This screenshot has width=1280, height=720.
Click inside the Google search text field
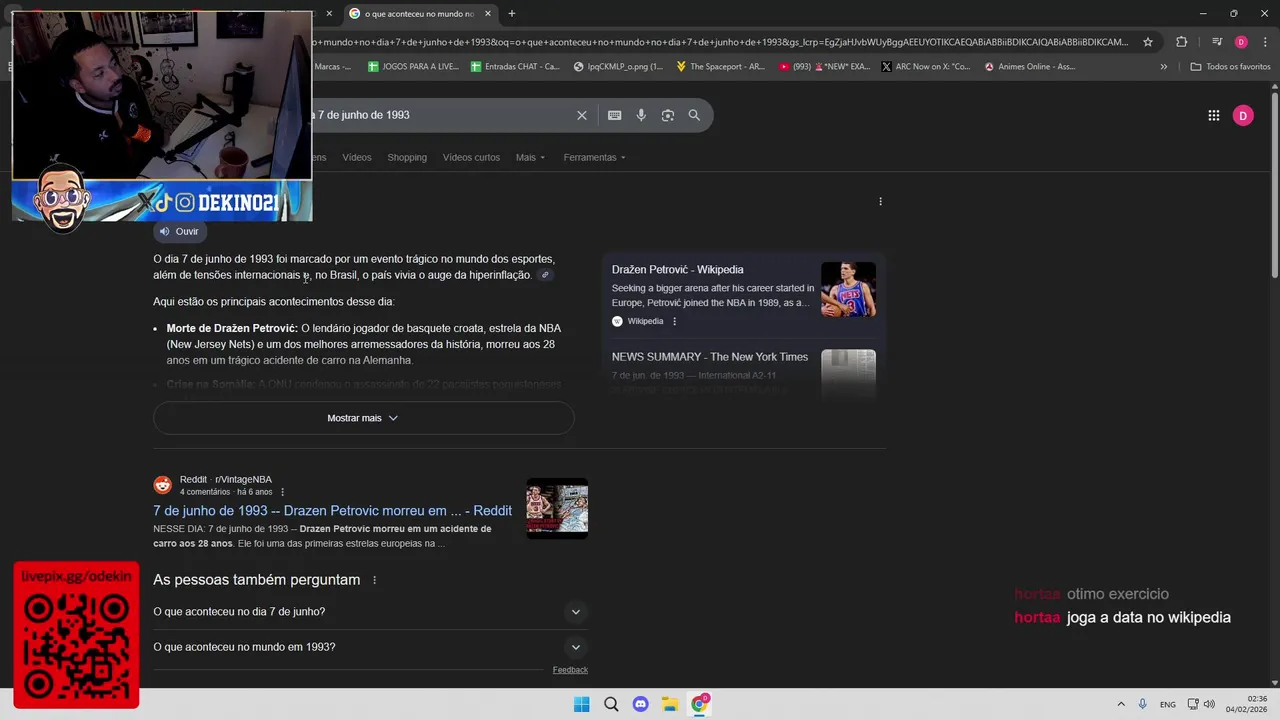click(440, 115)
